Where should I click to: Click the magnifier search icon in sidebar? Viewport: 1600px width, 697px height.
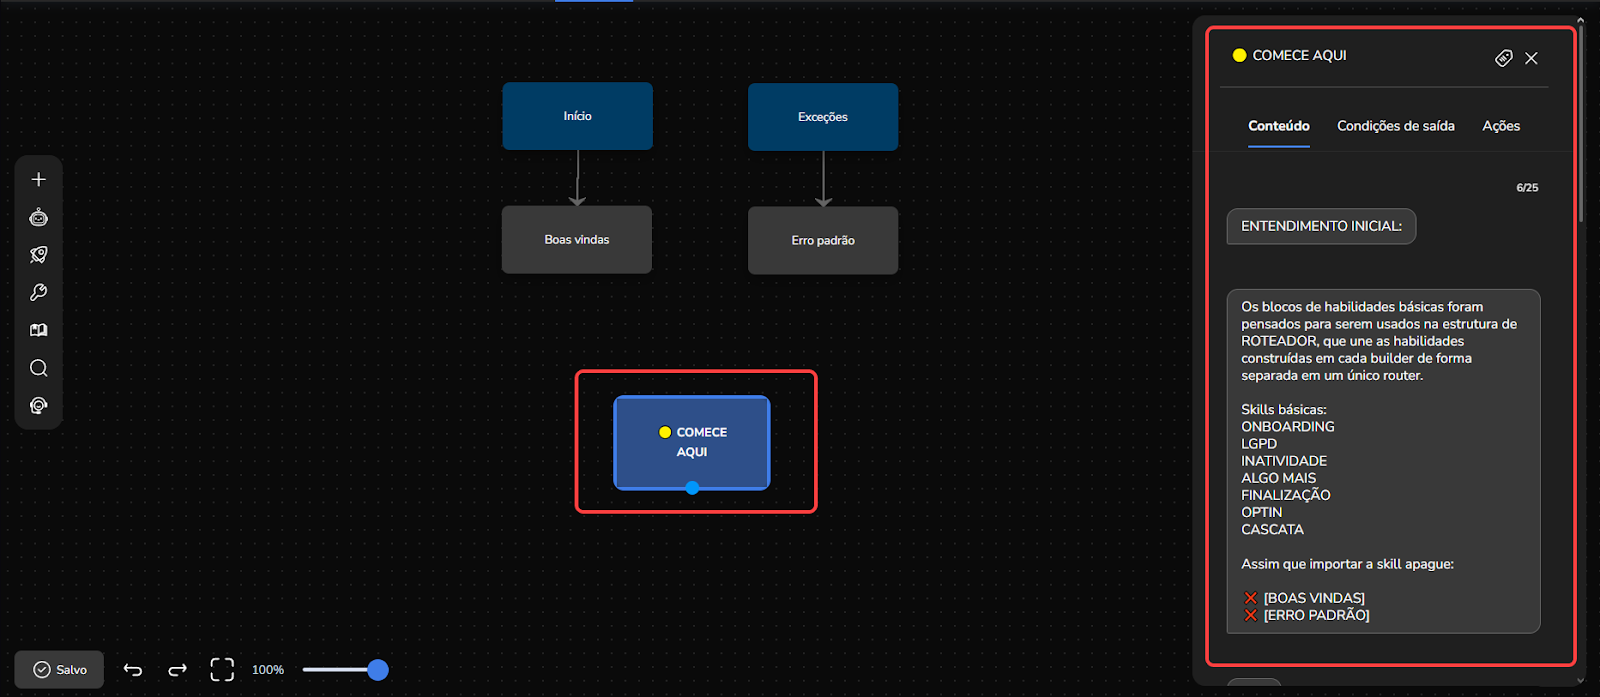[x=39, y=368]
